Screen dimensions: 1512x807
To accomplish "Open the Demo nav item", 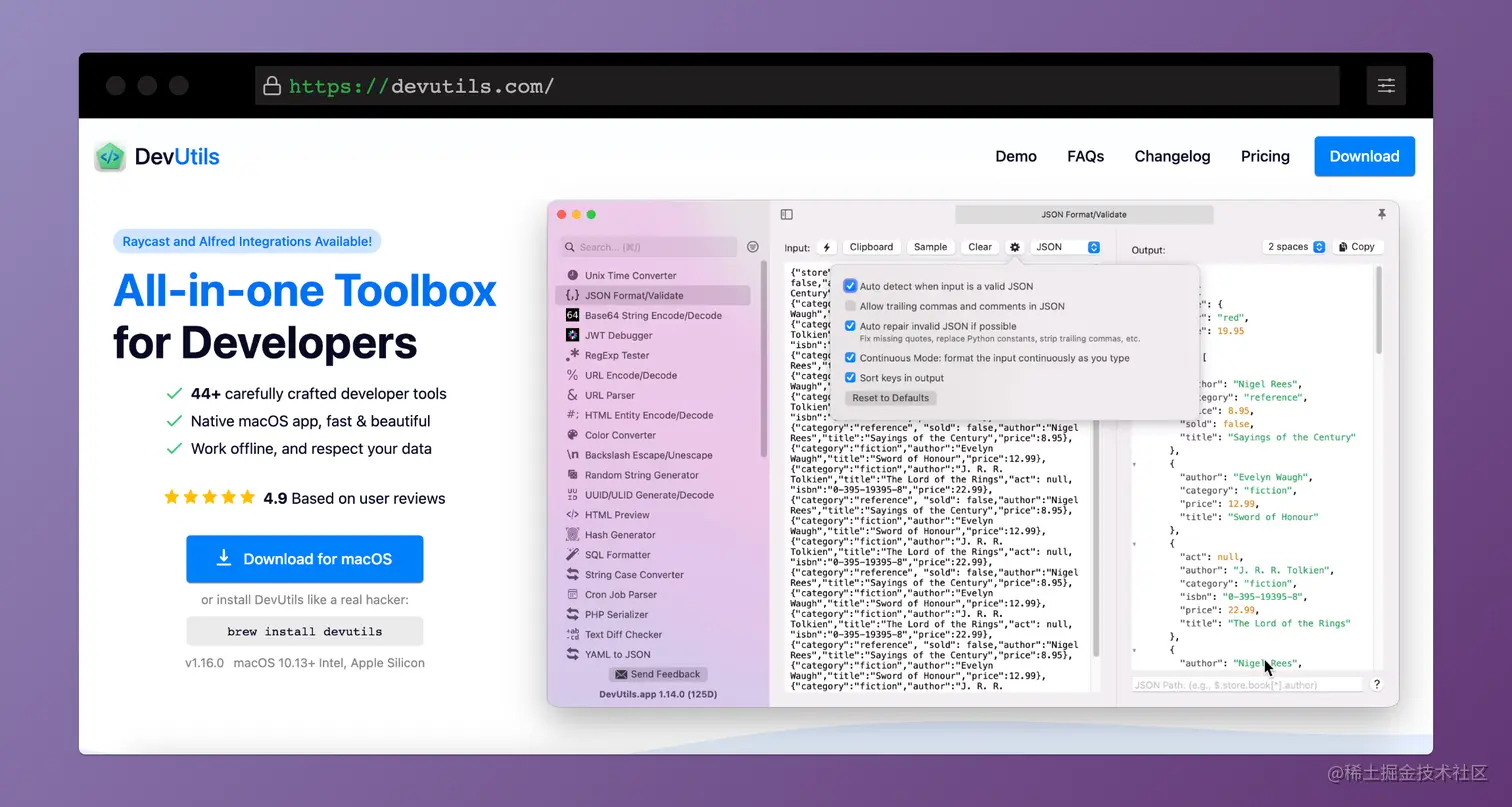I will click(1016, 156).
